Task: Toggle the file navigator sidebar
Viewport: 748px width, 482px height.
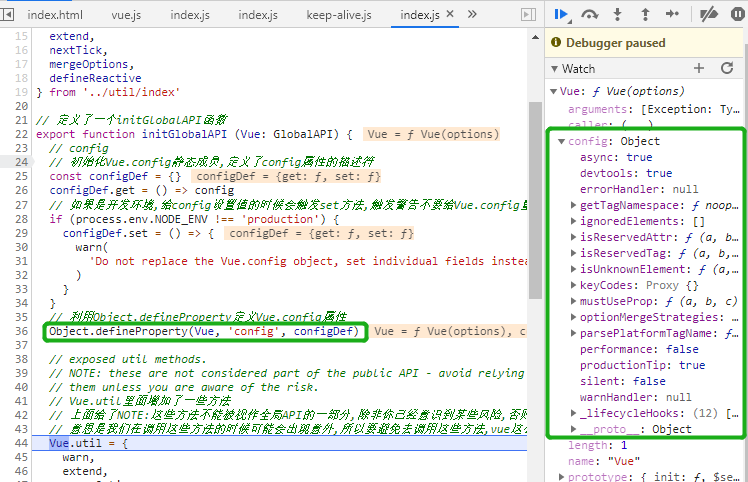Action: click(x=7, y=14)
